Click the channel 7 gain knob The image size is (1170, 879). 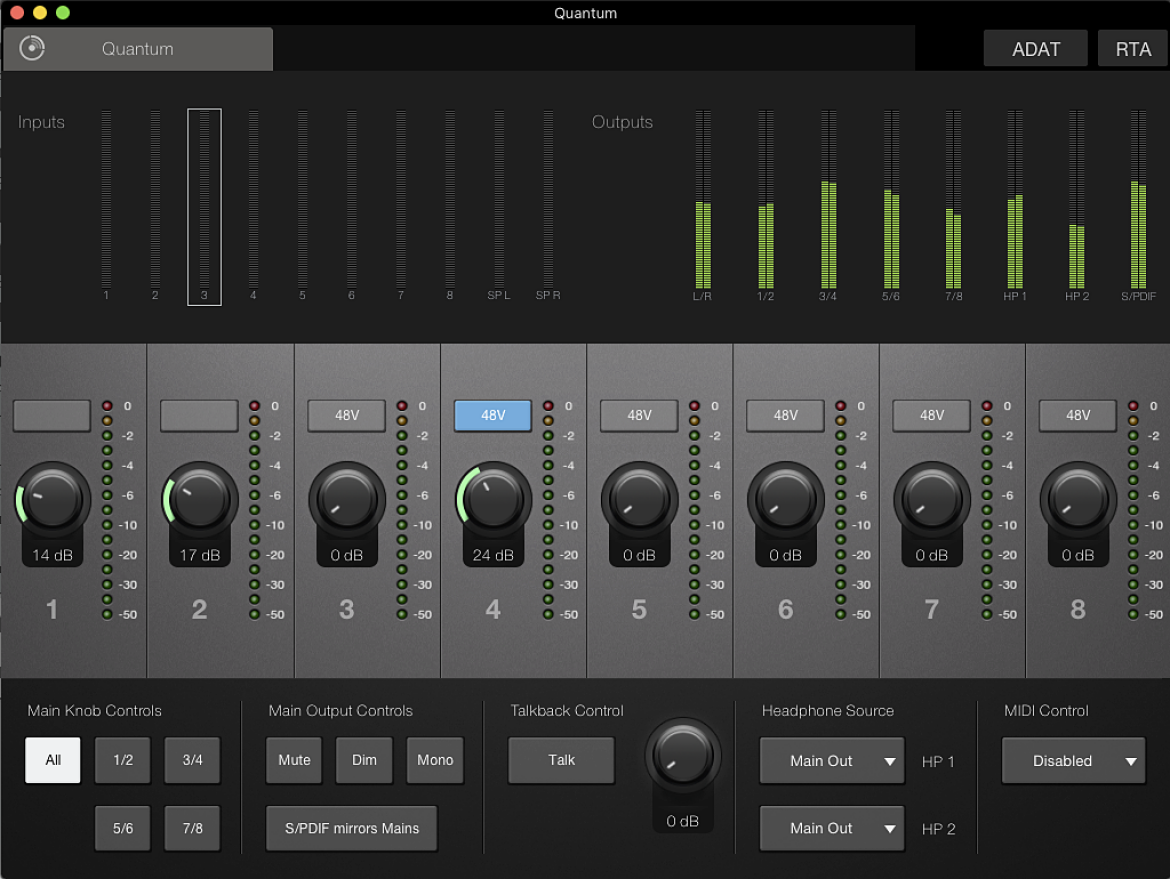coord(931,500)
